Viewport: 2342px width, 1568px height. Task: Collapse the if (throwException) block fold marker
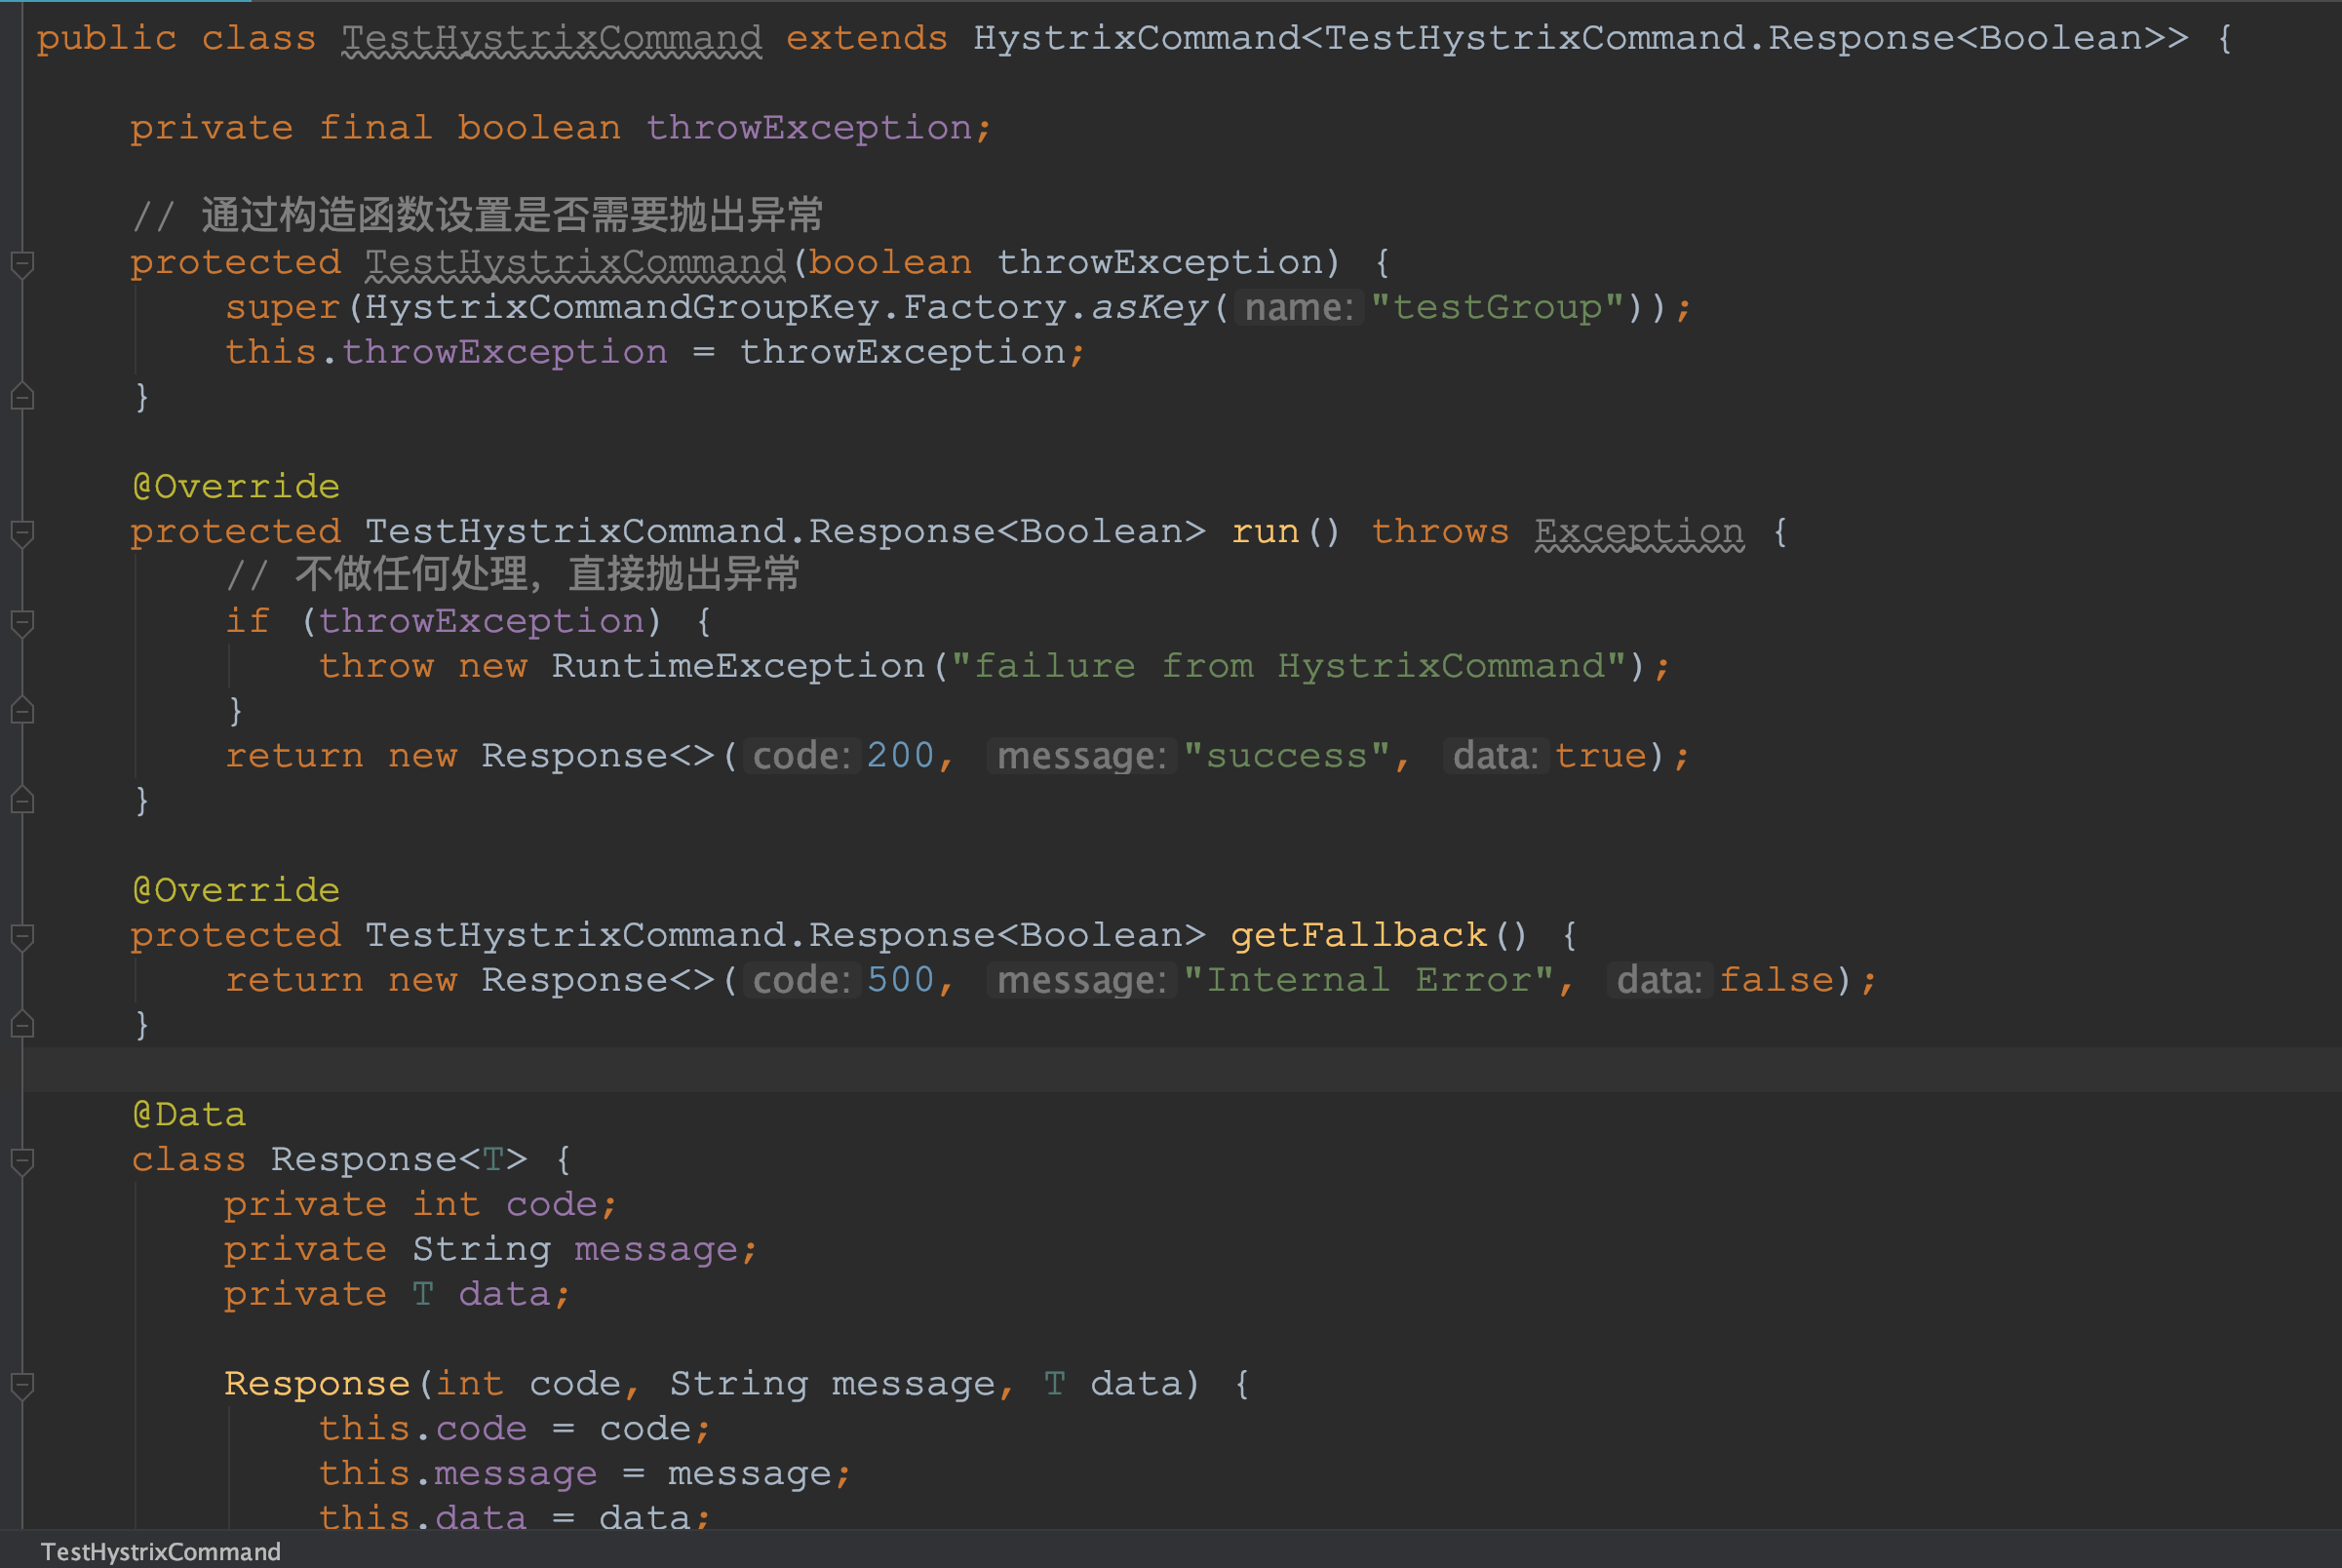point(22,623)
